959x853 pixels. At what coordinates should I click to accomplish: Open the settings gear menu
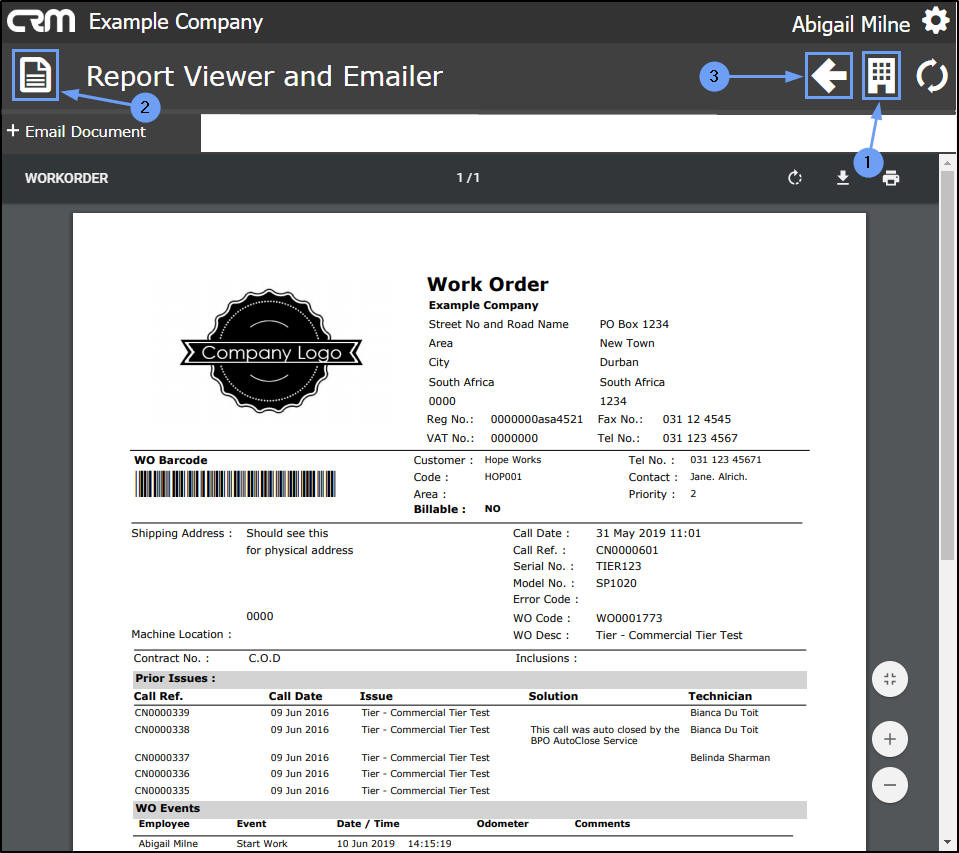pos(935,21)
